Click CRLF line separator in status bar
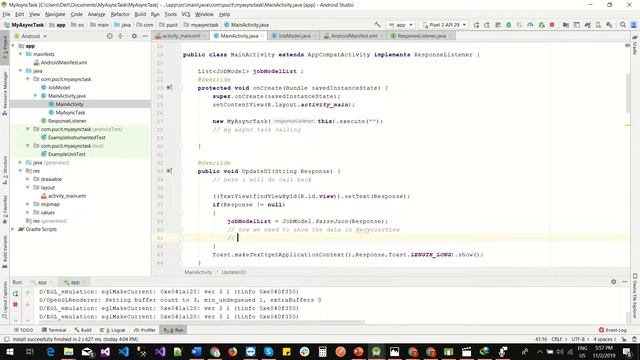Viewport: 640px width, 360px height. click(559, 339)
